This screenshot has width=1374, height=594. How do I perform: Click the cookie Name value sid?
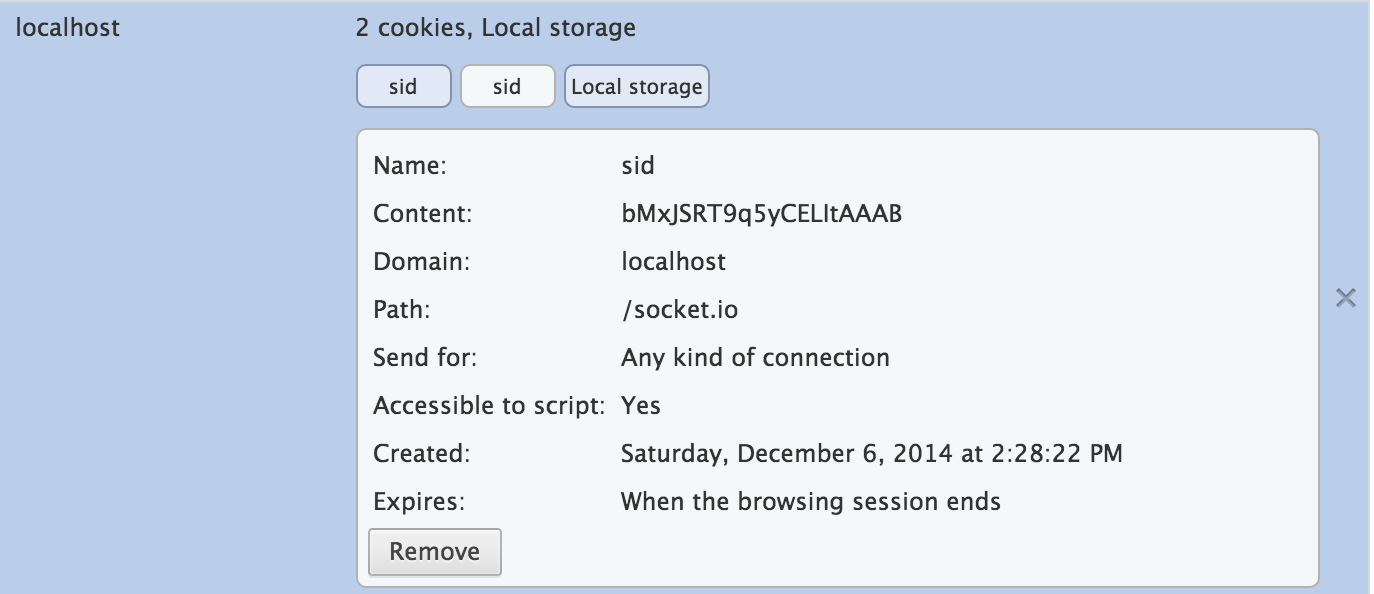(637, 166)
